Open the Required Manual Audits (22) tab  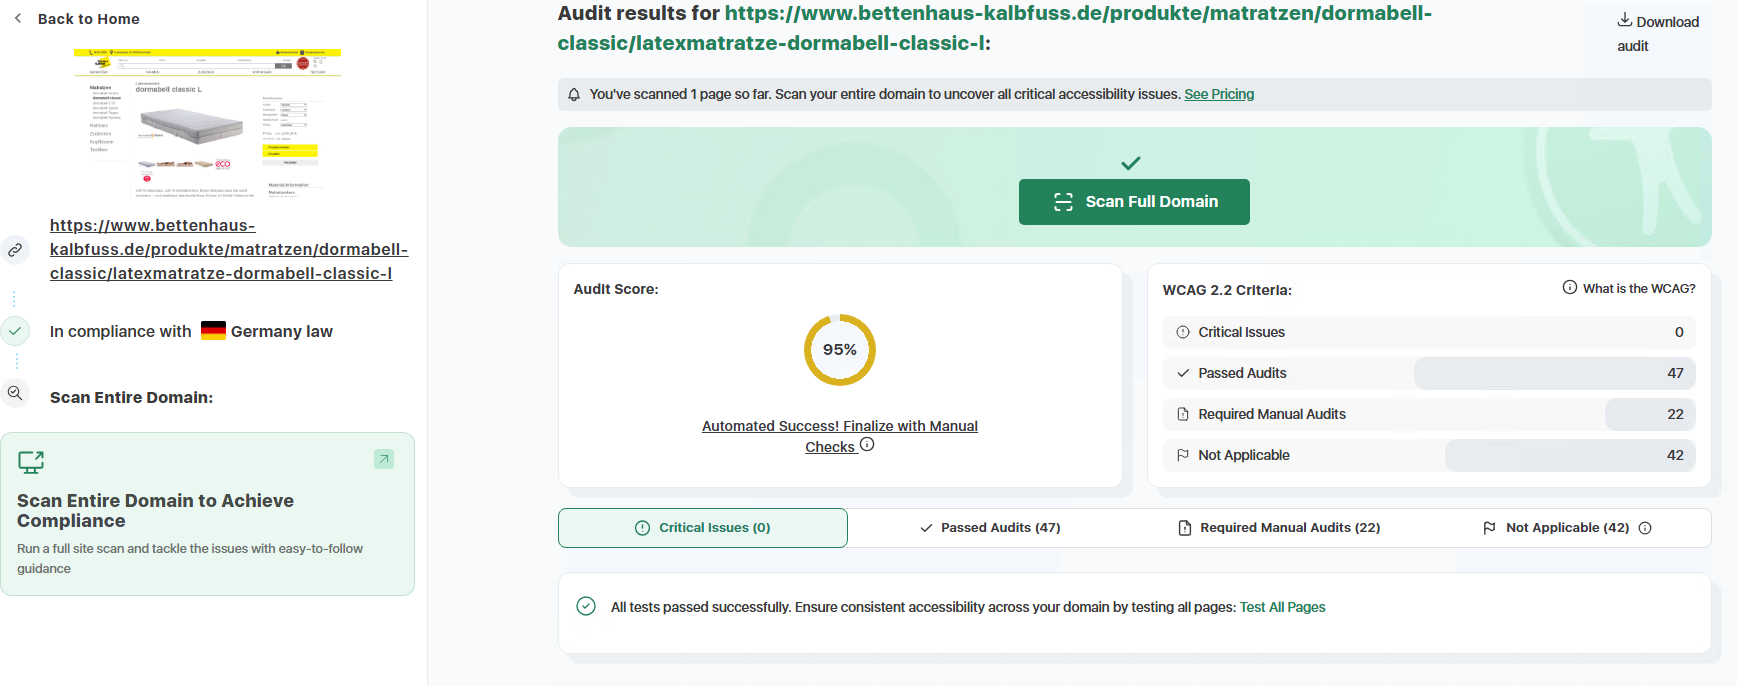(x=1279, y=528)
